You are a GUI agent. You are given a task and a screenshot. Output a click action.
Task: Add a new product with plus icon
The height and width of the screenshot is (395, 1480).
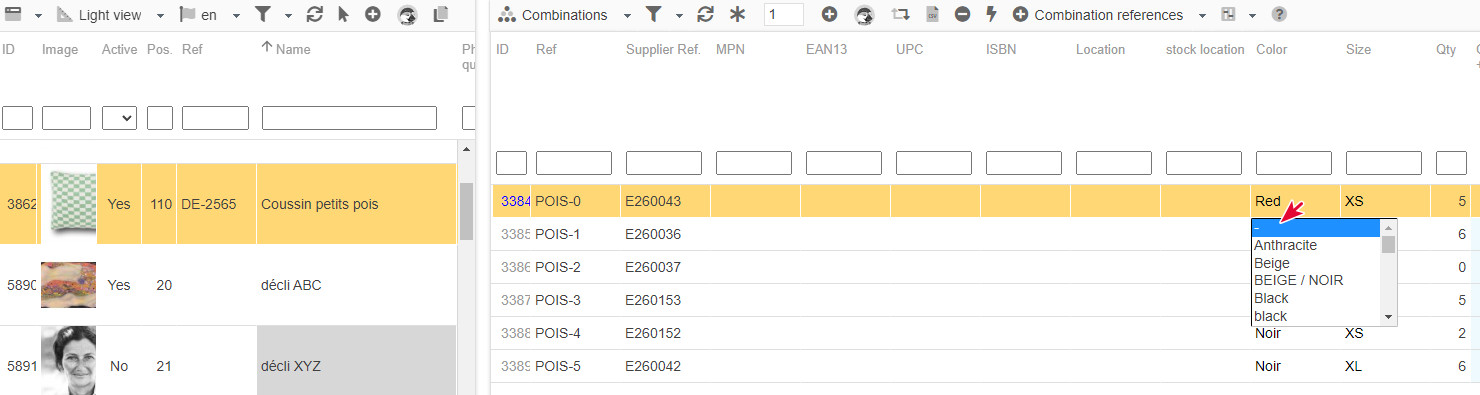(372, 15)
